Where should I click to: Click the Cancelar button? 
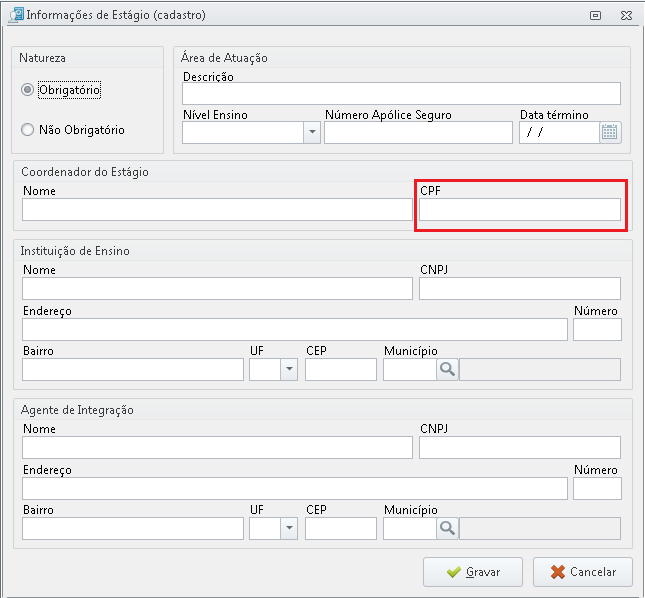582,572
